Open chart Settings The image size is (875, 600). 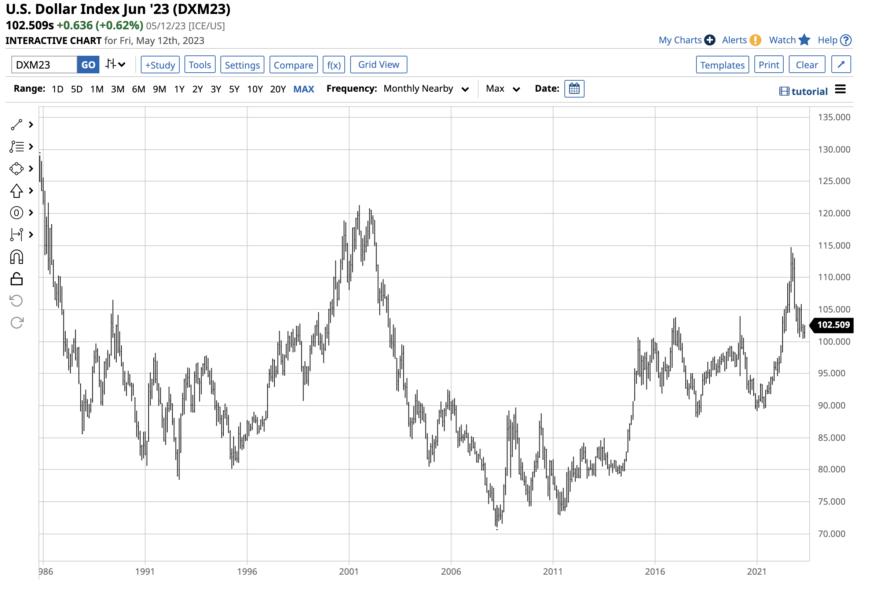242,65
